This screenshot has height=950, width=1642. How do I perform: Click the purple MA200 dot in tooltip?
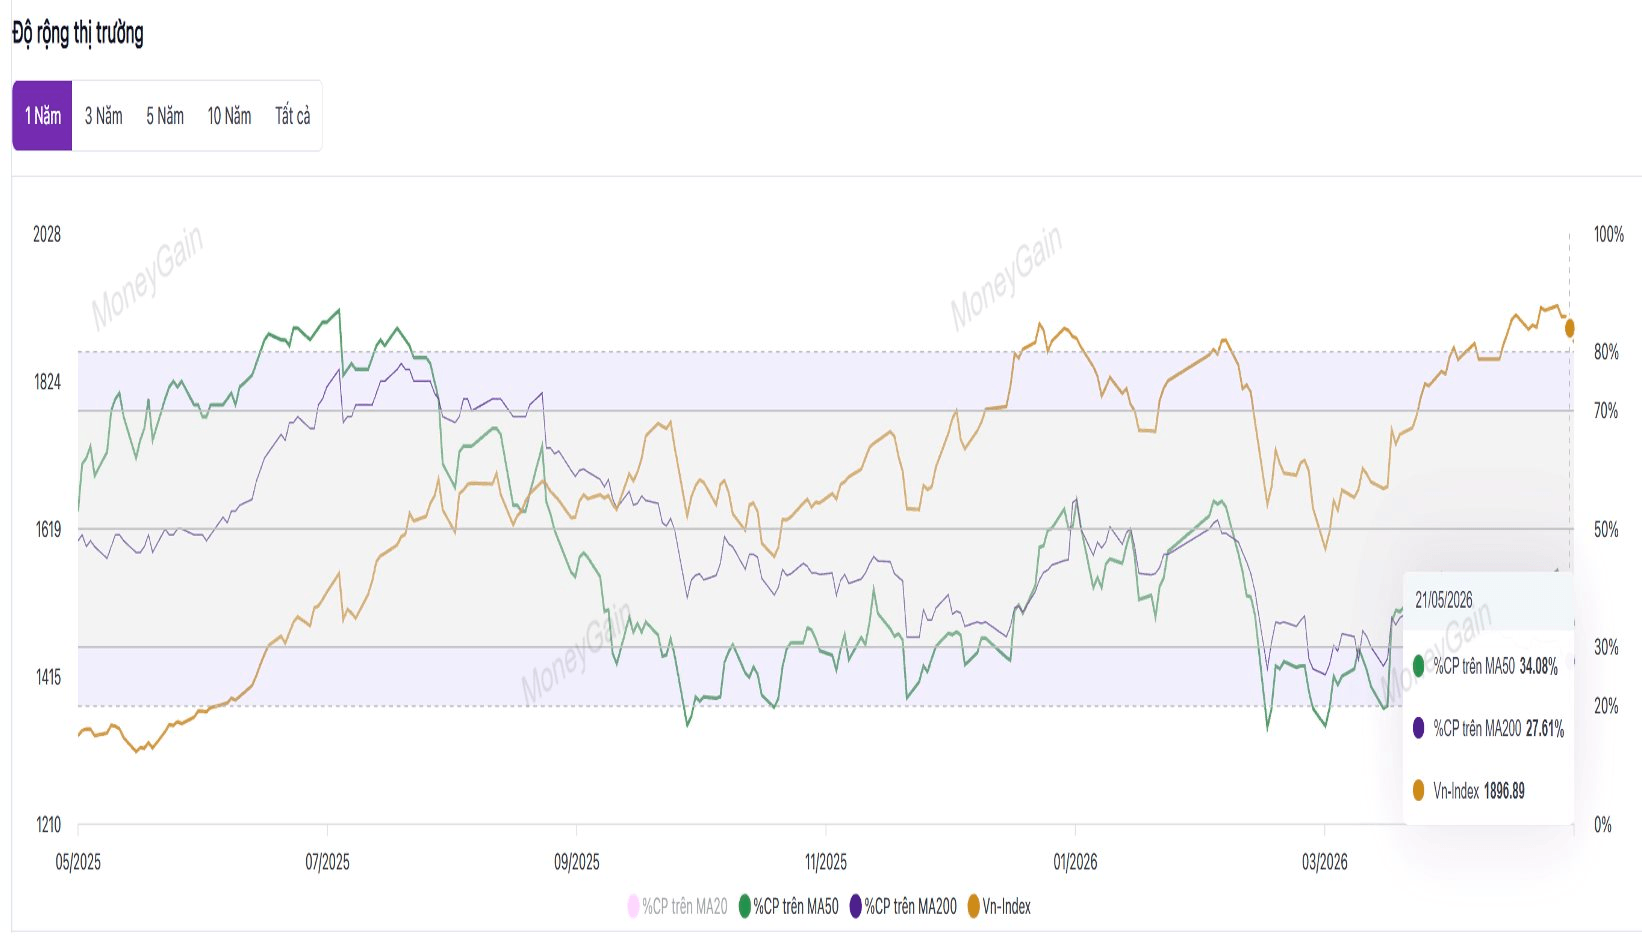click(x=1418, y=728)
